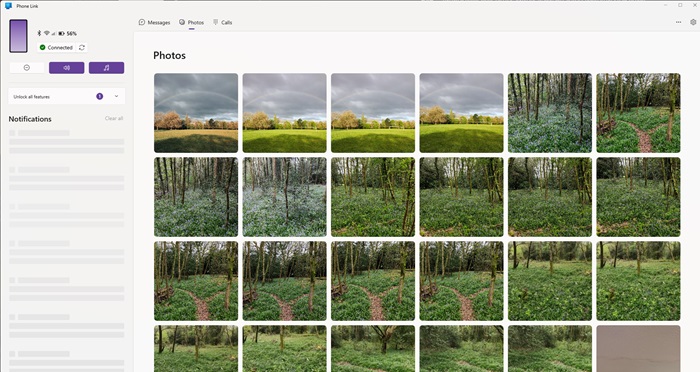Open the settings gear icon

pos(693,22)
